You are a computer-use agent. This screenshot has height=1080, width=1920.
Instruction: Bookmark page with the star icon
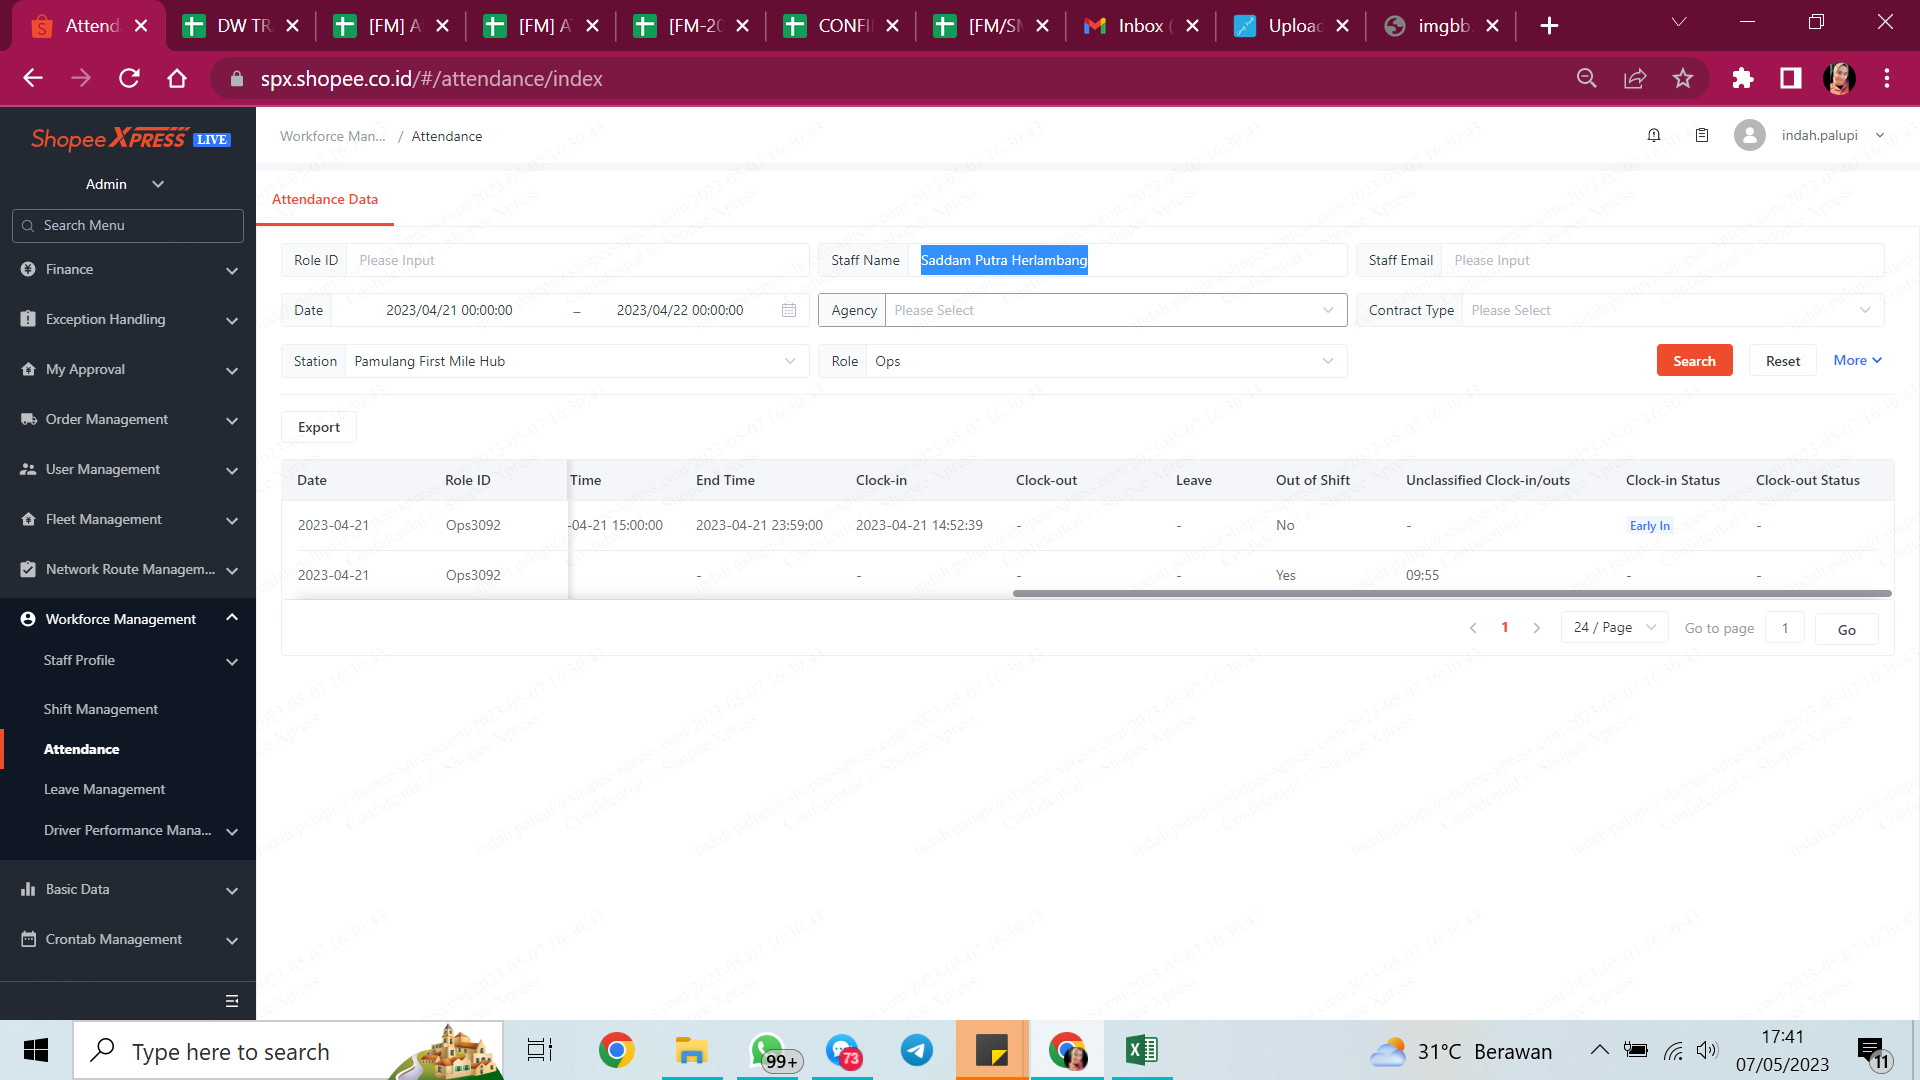[x=1683, y=78]
